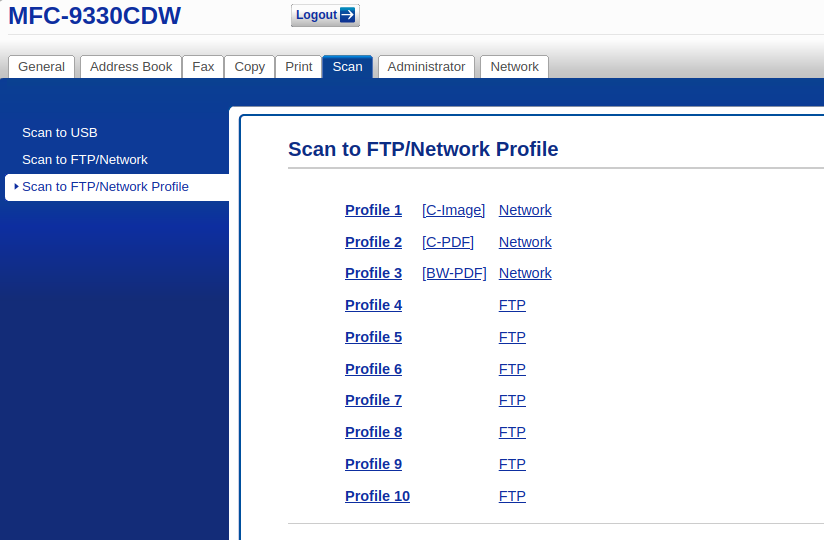Open the Fax tab
The width and height of the screenshot is (824, 540).
pos(203,67)
